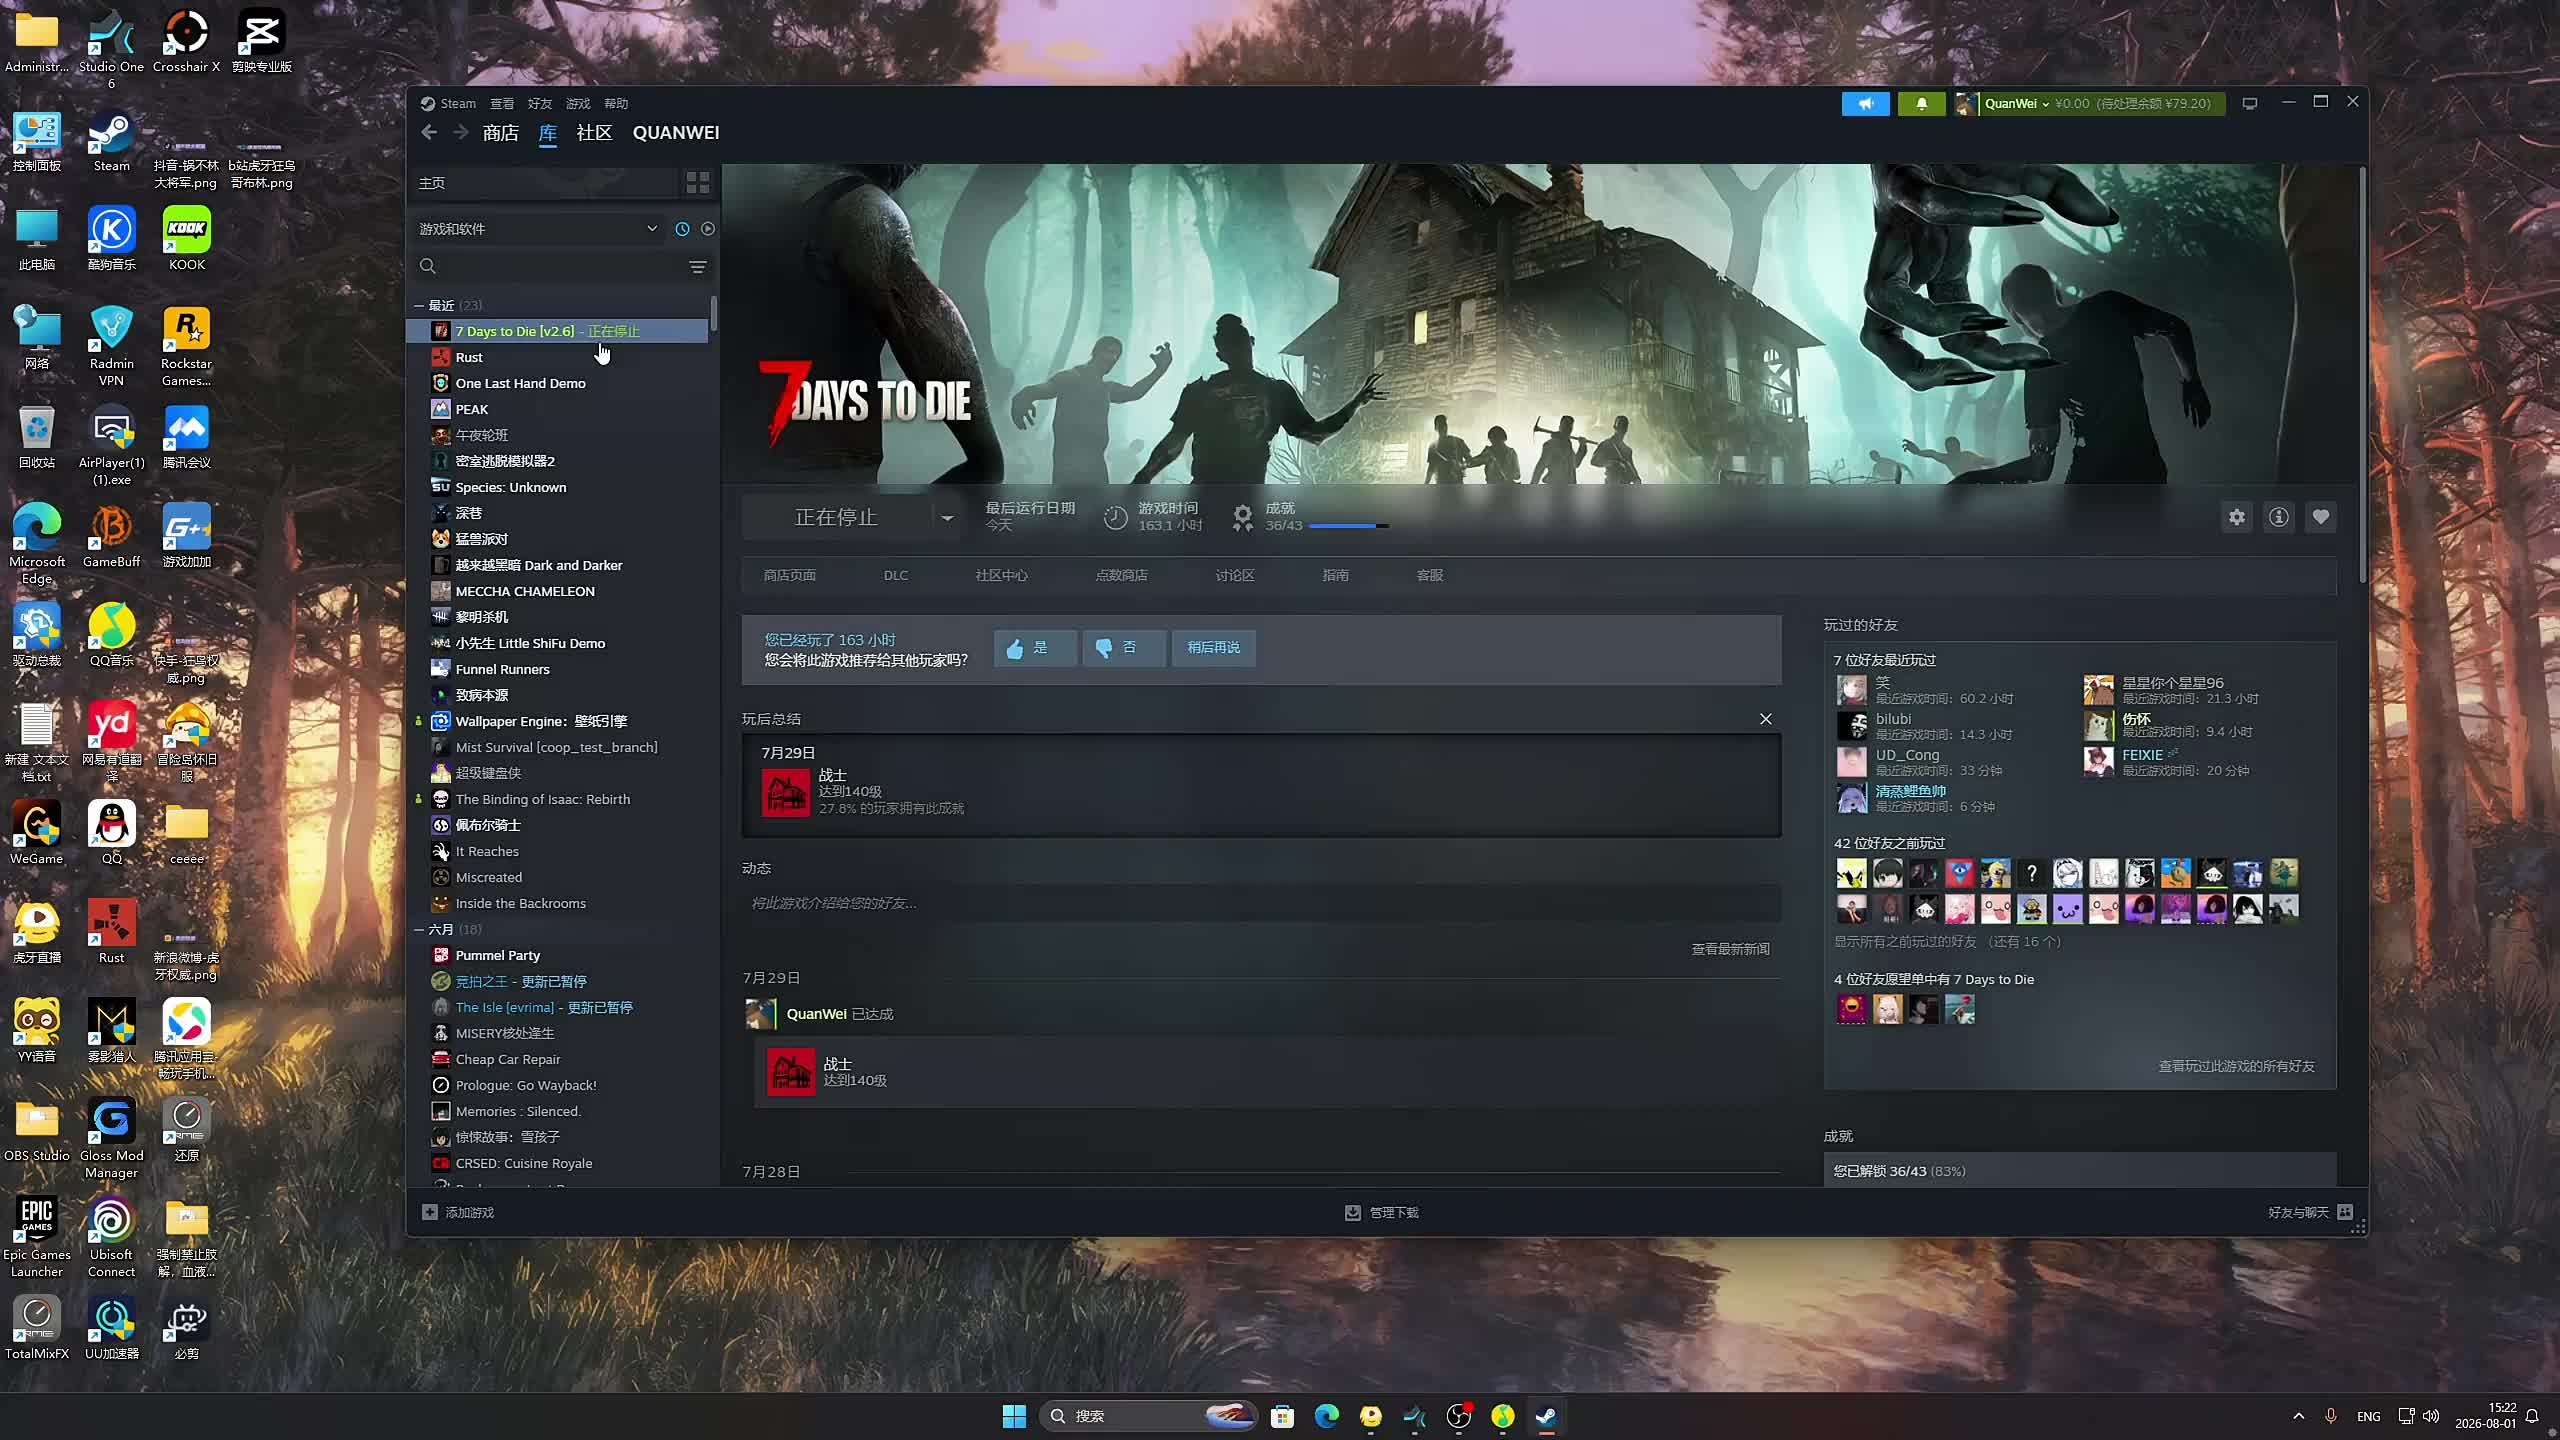The image size is (2560, 1440).
Task: Choose 否 to not recommend the game
Action: (1124, 648)
